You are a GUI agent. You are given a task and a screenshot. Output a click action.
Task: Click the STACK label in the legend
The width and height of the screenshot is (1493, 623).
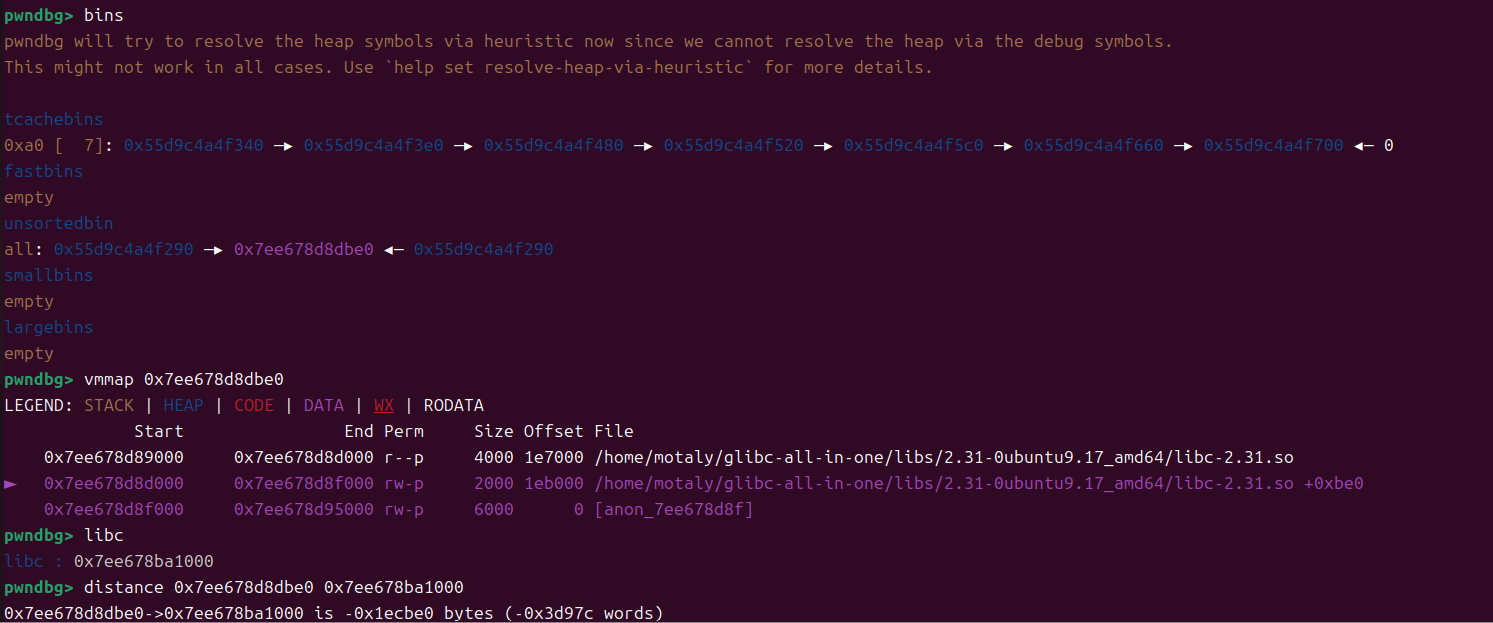[109, 406]
